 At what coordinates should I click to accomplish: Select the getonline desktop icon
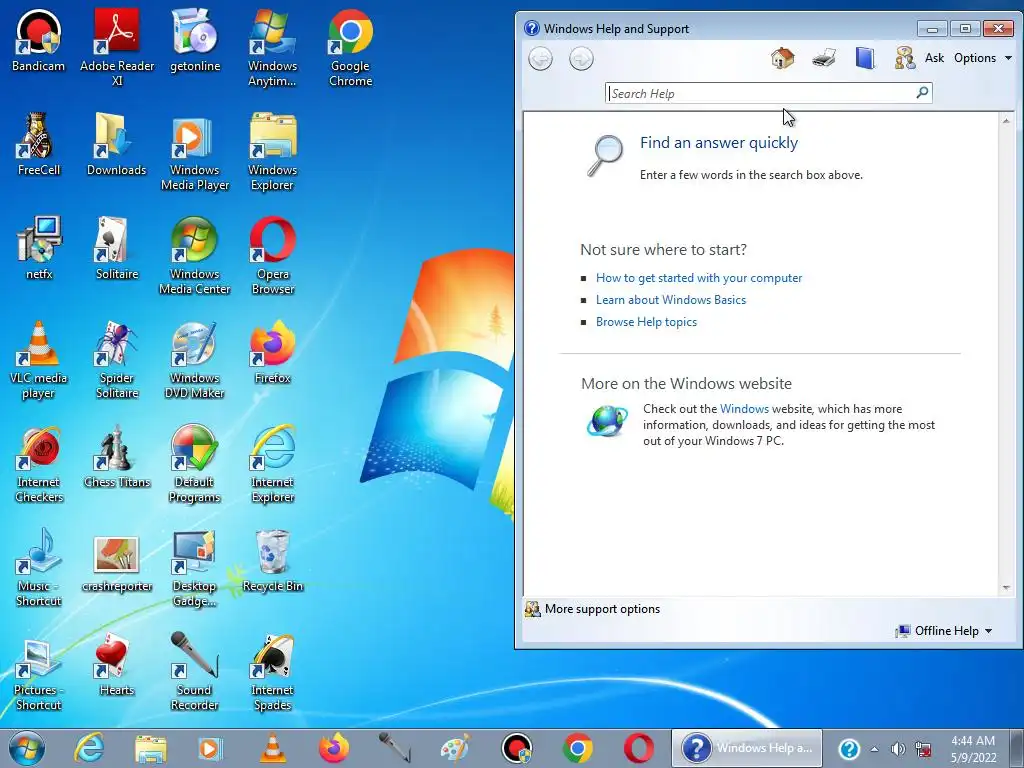point(195,40)
